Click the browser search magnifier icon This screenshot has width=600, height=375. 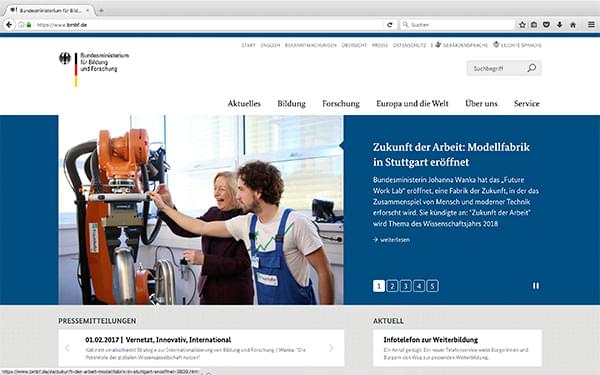pyautogui.click(x=405, y=25)
